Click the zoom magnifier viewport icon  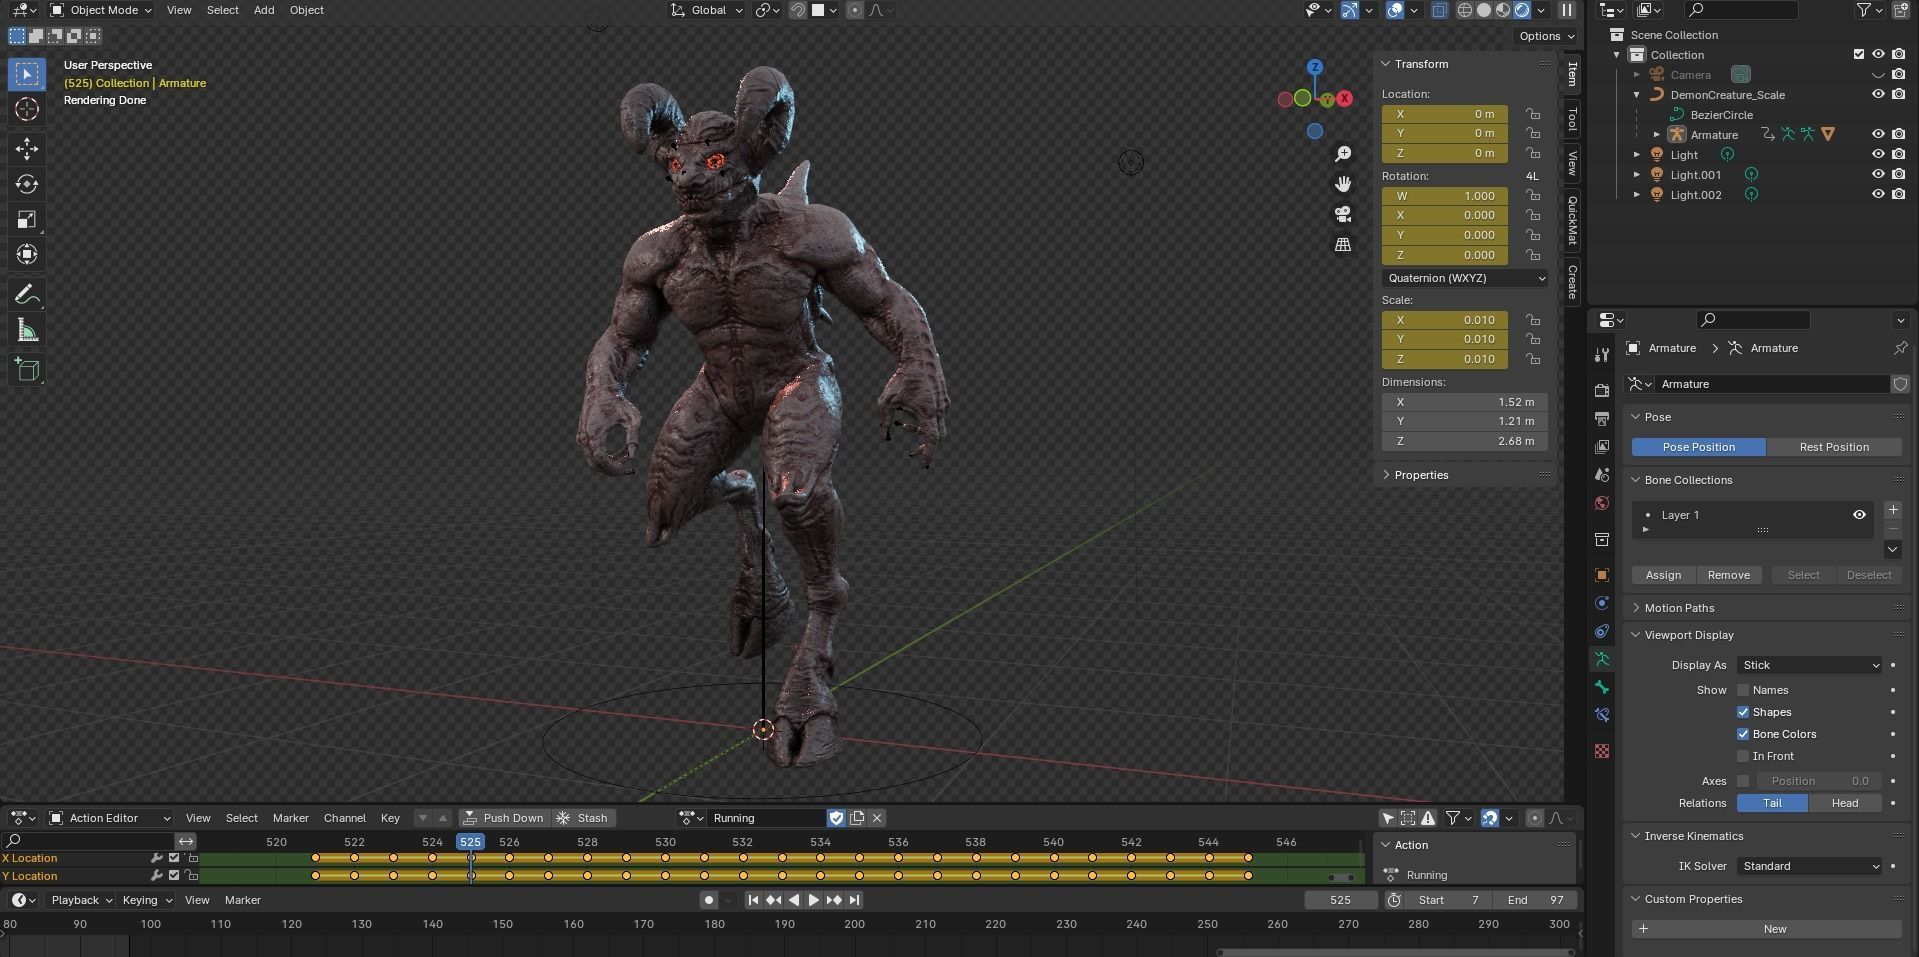(1343, 154)
